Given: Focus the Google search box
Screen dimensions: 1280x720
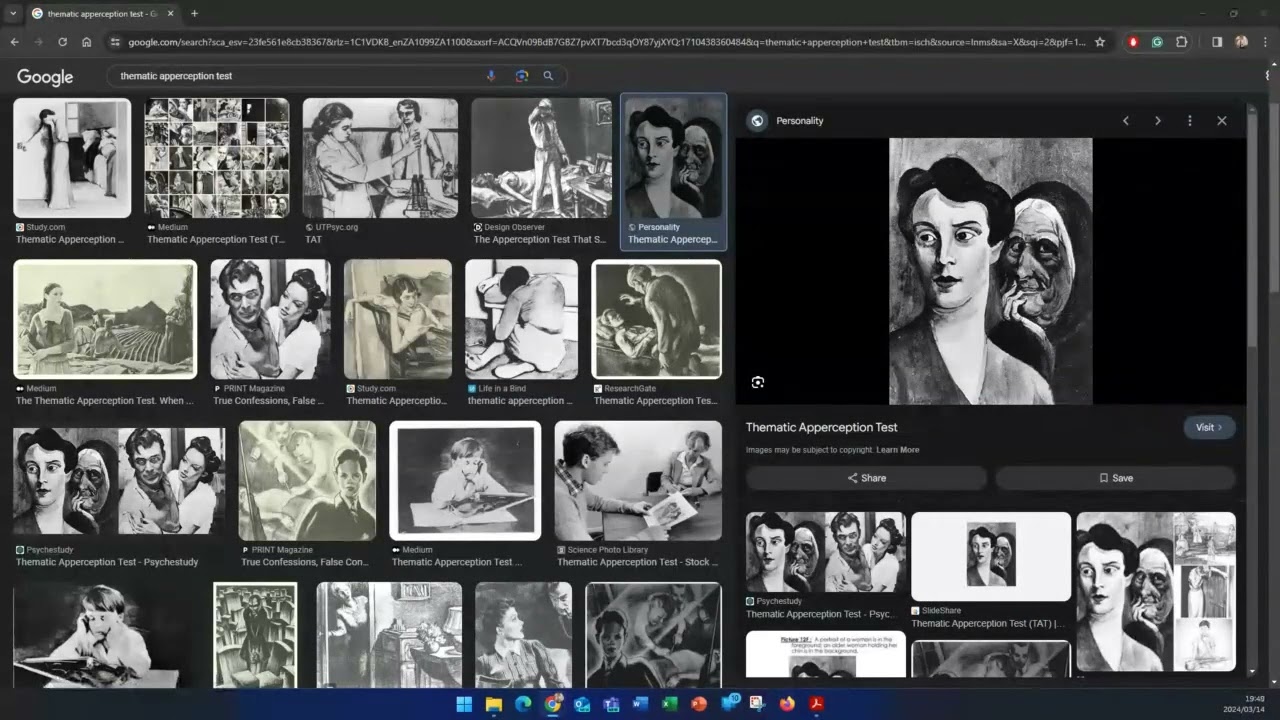Looking at the screenshot, I should [295, 76].
